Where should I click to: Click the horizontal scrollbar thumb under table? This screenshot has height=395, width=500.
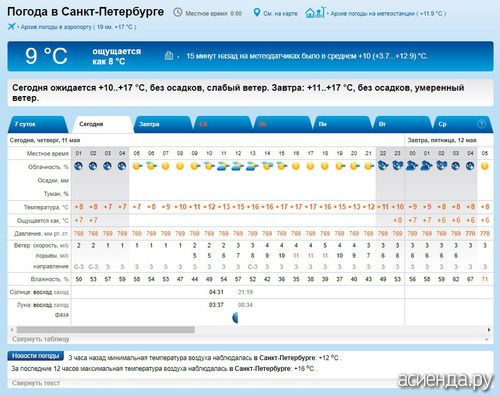[106, 330]
